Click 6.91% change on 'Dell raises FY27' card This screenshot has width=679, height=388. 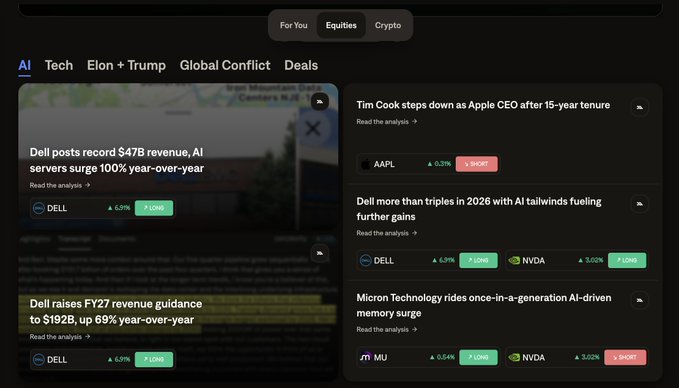119,359
